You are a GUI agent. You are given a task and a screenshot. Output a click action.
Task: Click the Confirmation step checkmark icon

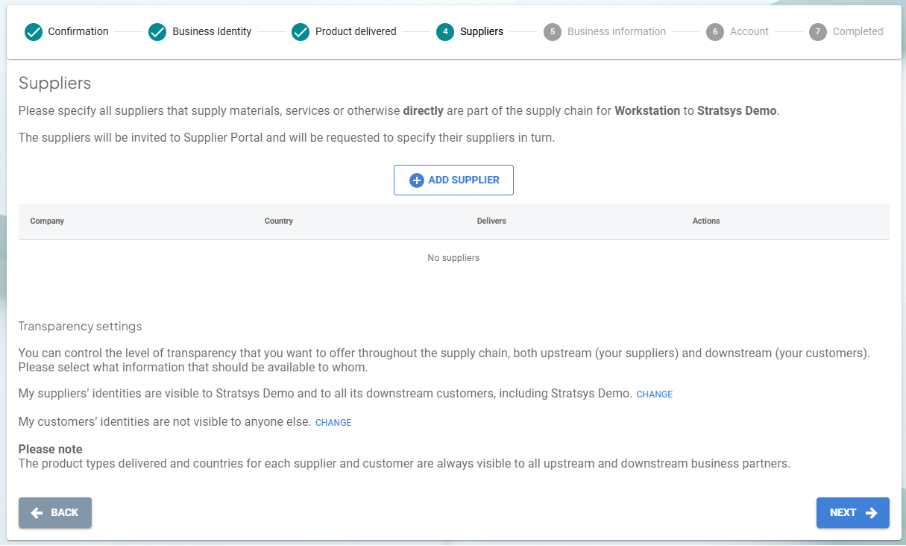pos(33,32)
